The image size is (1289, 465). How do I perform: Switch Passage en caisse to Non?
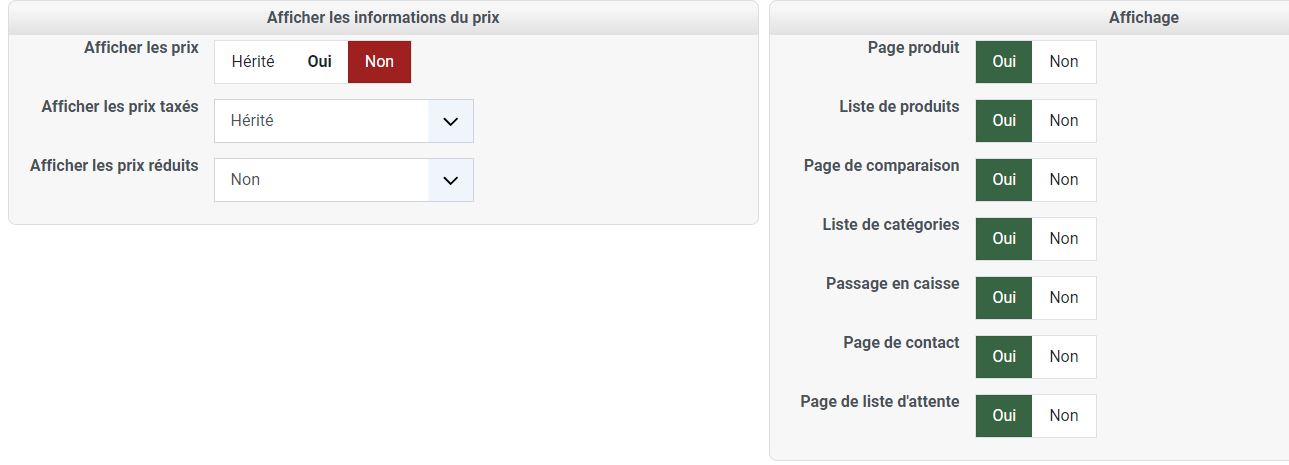[1063, 298]
